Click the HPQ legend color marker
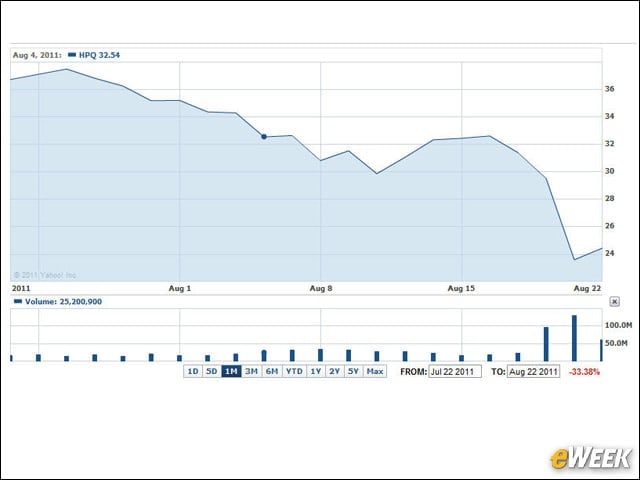Image resolution: width=640 pixels, height=480 pixels. click(x=72, y=55)
